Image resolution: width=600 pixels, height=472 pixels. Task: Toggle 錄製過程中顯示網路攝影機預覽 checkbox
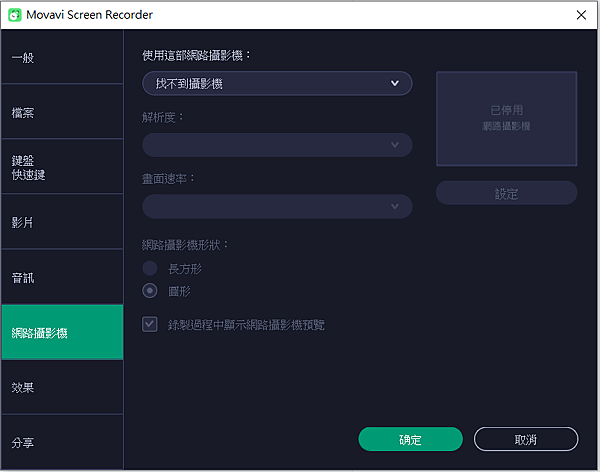[150, 324]
